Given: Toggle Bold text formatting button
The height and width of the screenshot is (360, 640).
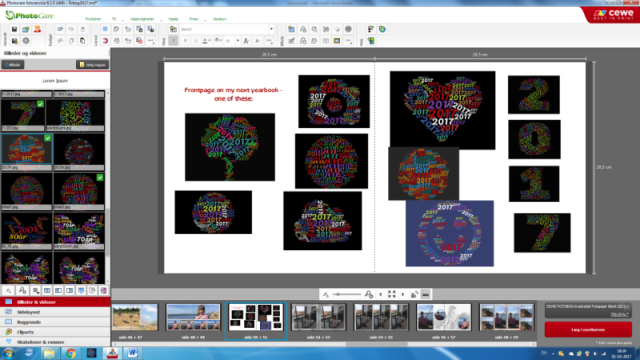Looking at the screenshot, I should tap(173, 41).
